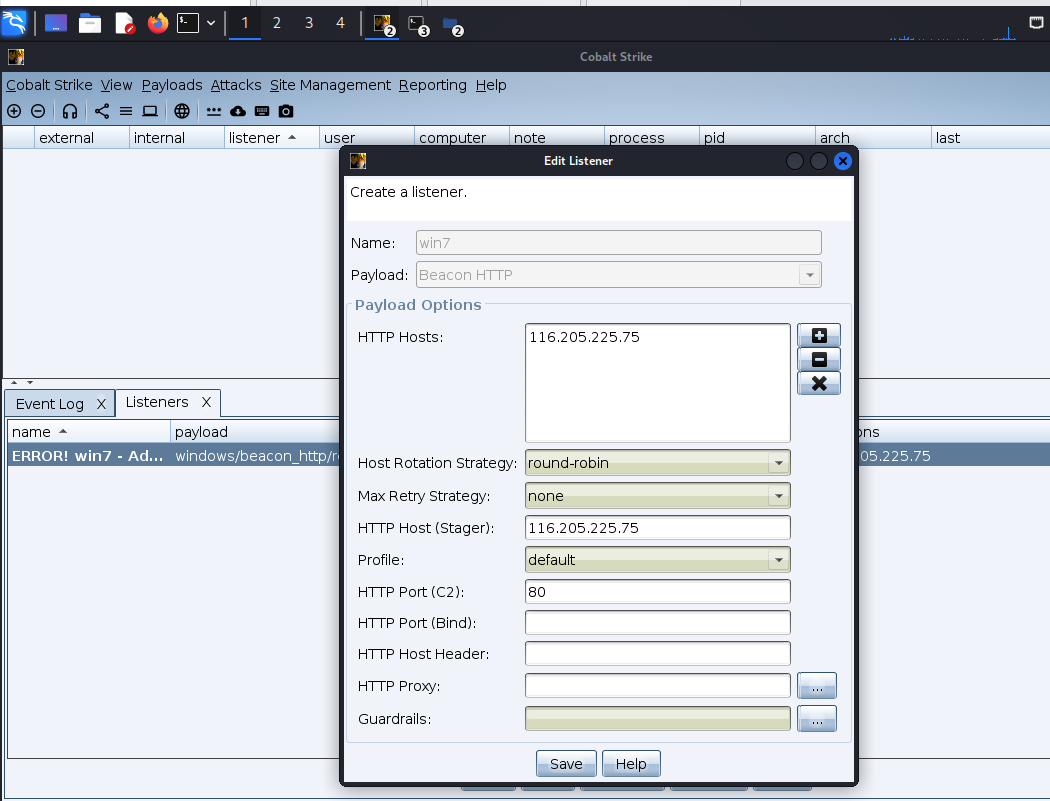Open the Reporting menu
This screenshot has width=1050, height=801.
[433, 85]
